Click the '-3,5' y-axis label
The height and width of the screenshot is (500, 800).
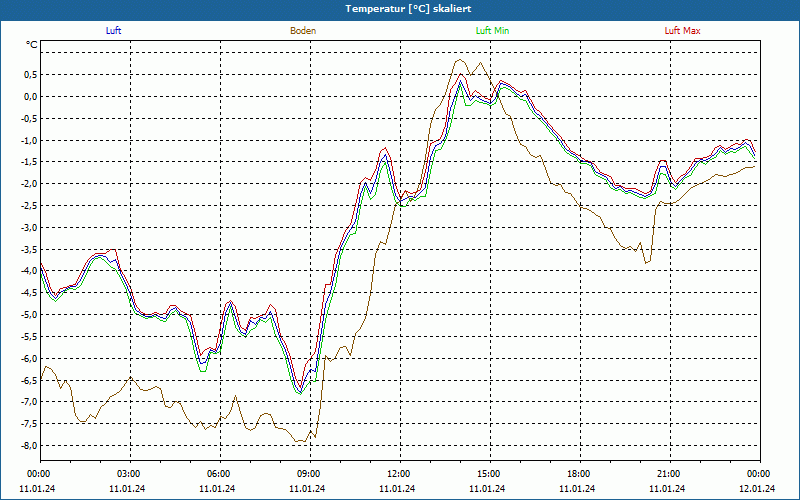pos(30,249)
